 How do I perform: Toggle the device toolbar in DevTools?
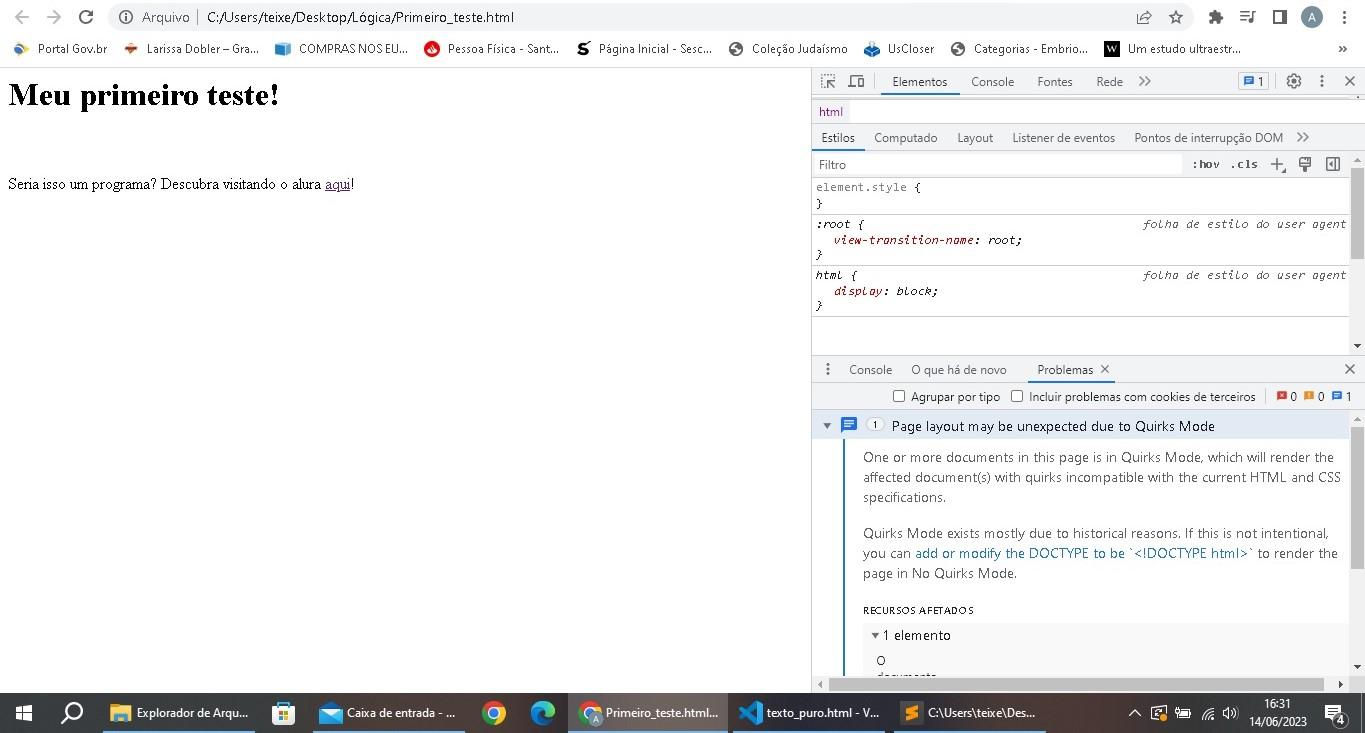click(x=856, y=82)
